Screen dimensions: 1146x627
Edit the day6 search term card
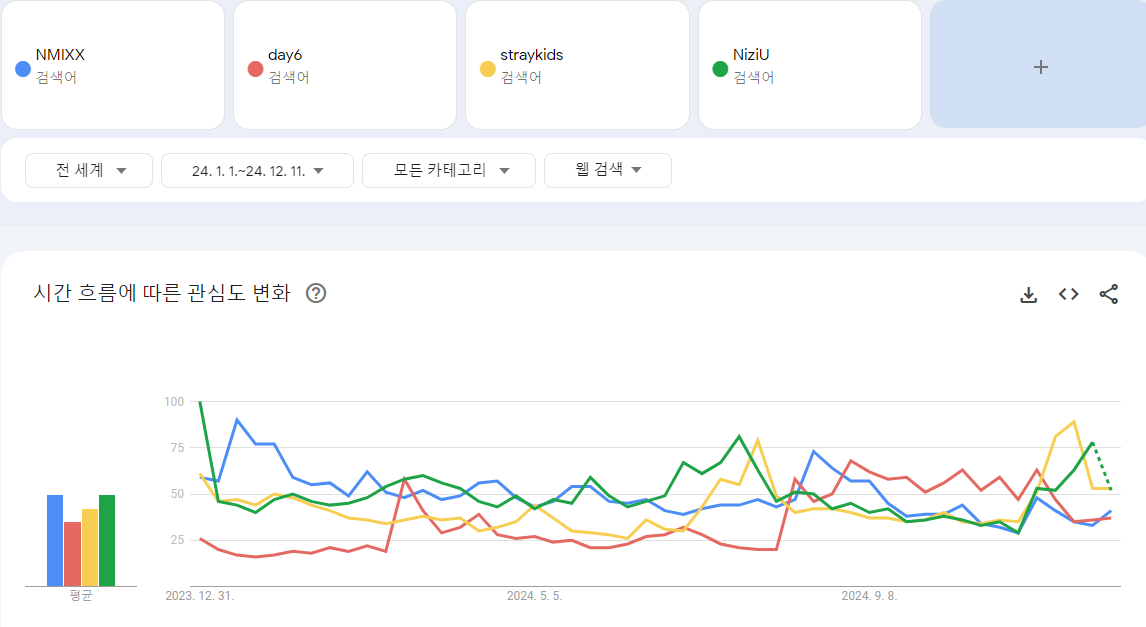pyautogui.click(x=345, y=64)
